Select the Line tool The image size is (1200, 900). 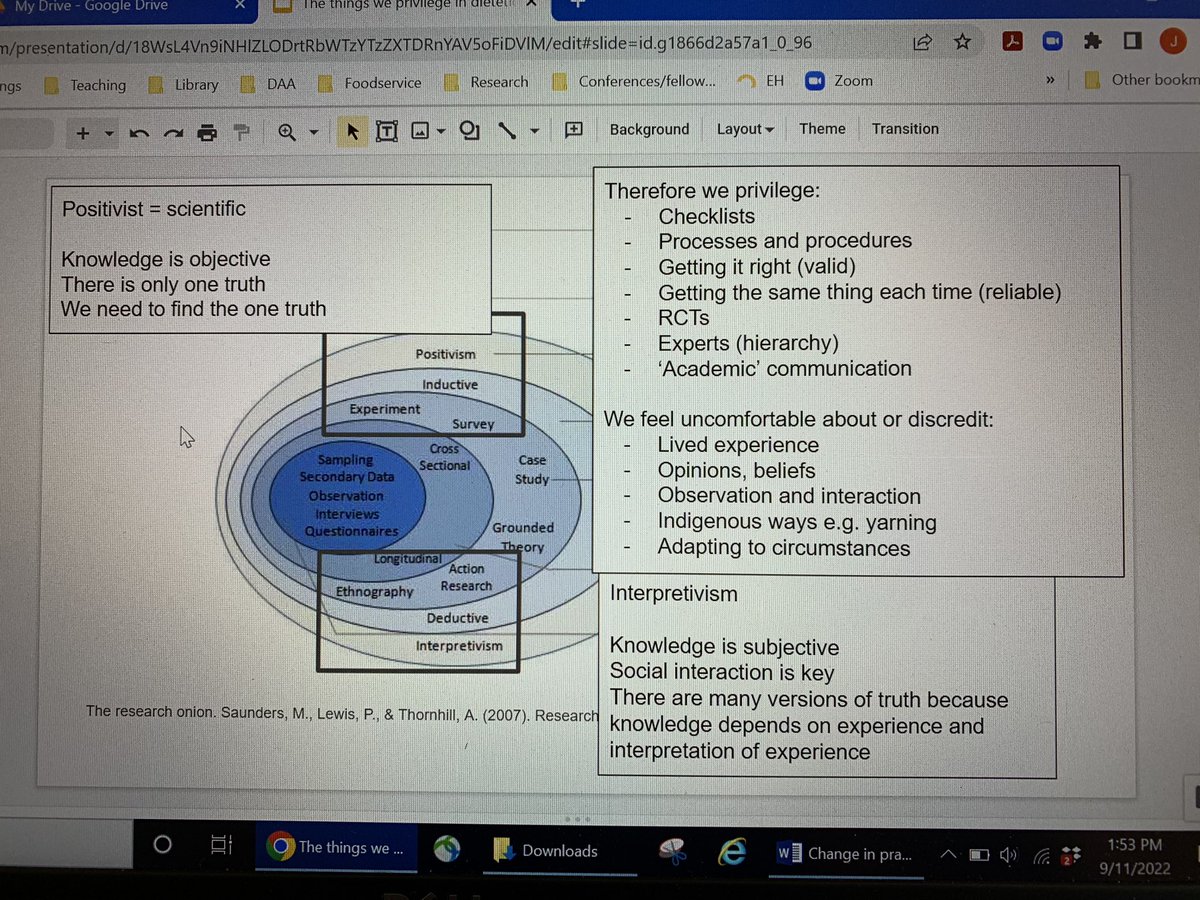click(x=506, y=130)
